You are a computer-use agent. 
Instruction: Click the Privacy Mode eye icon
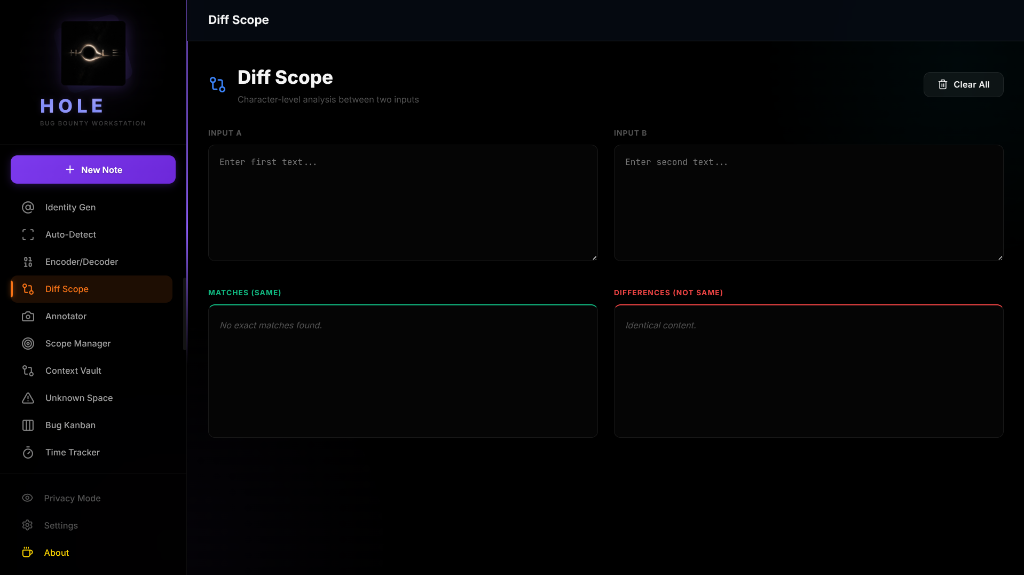[x=27, y=498]
